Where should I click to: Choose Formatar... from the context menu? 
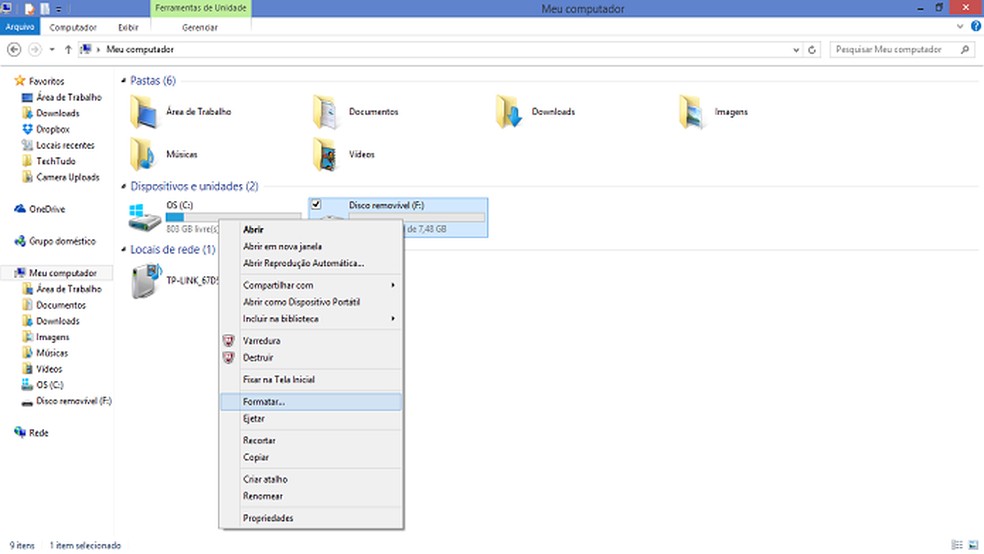(x=311, y=402)
